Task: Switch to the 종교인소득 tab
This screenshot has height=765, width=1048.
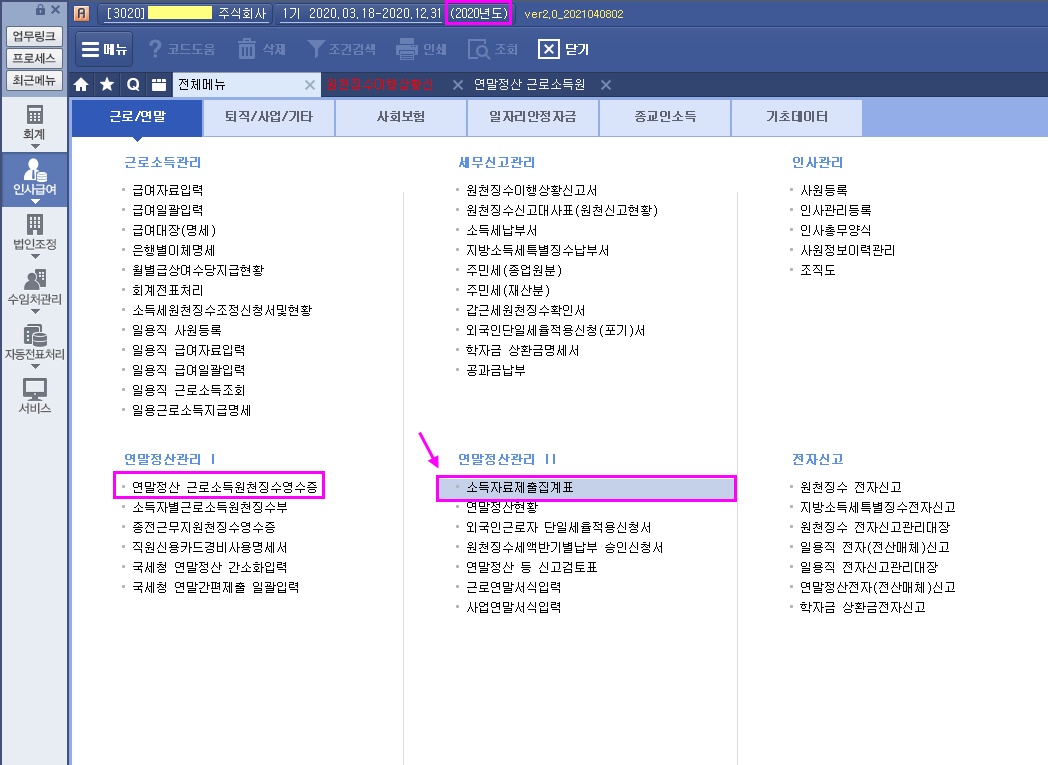Action: tap(665, 117)
